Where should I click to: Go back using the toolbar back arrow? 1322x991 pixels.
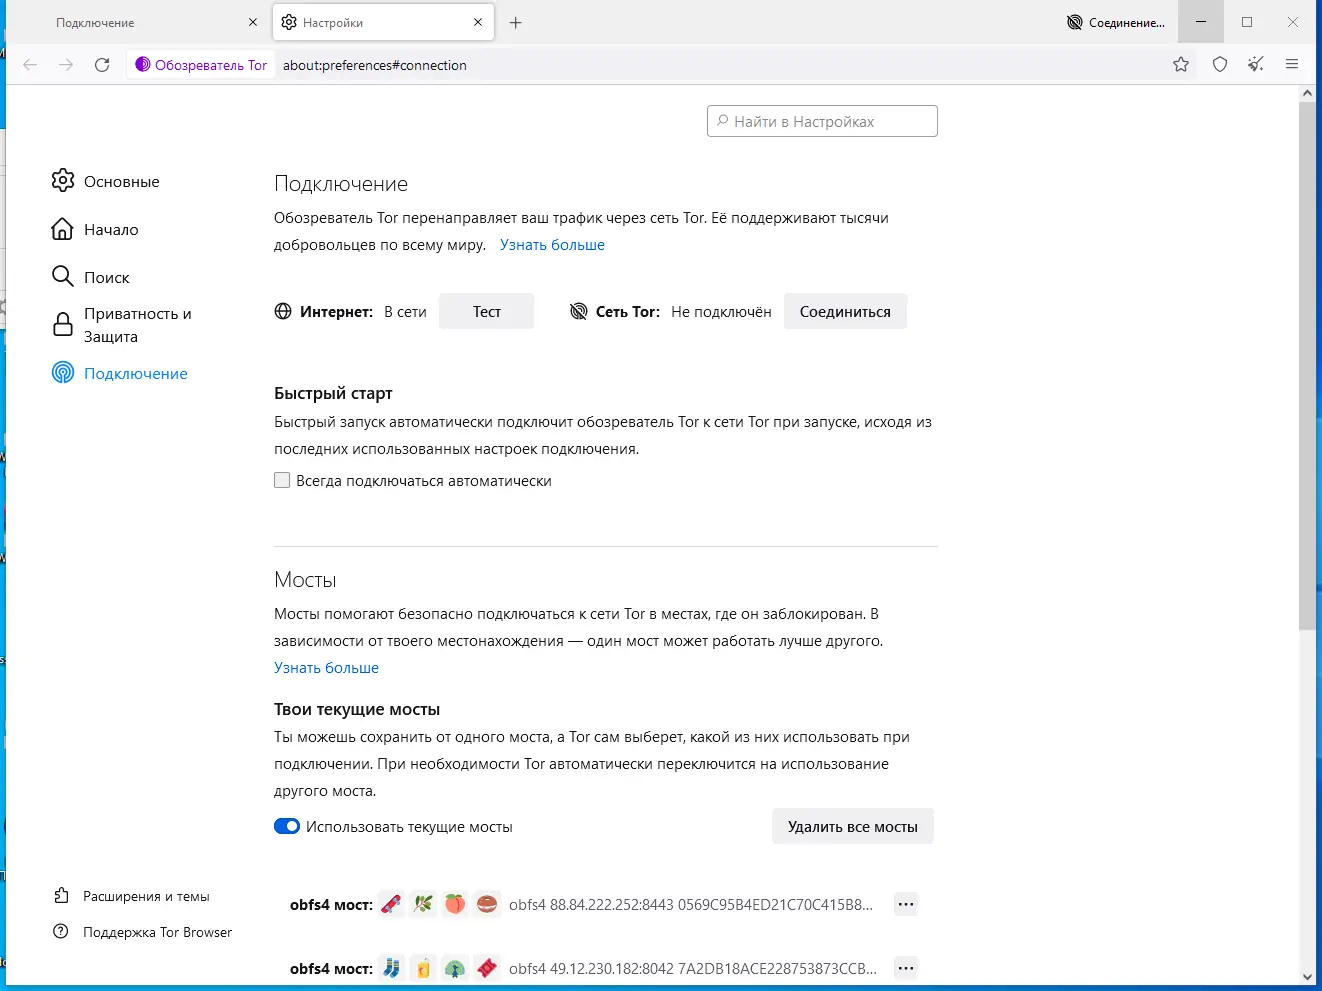(x=30, y=65)
